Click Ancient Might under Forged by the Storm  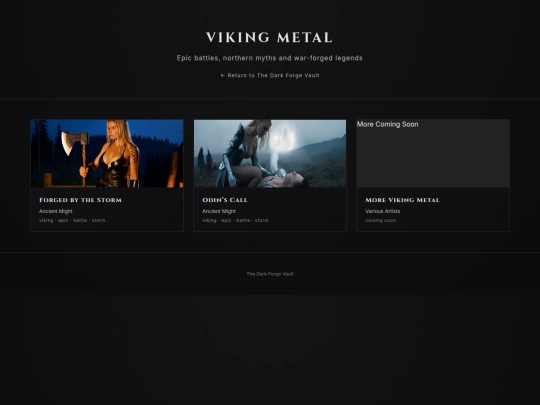pyautogui.click(x=56, y=211)
